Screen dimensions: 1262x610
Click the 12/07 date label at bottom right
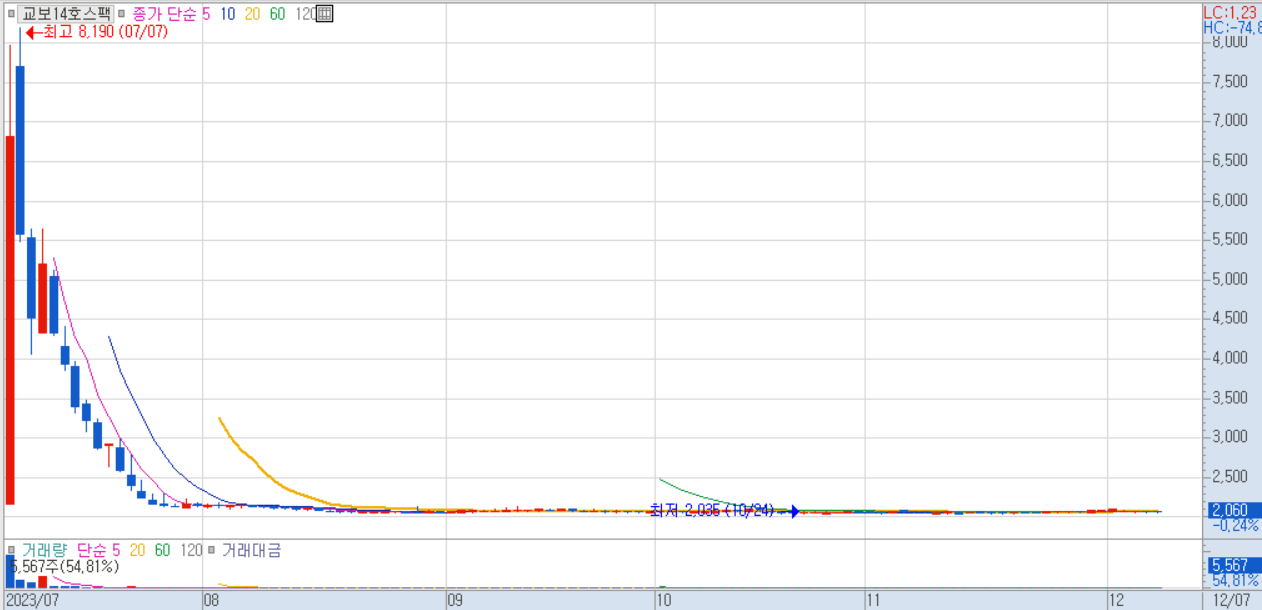coord(1231,600)
